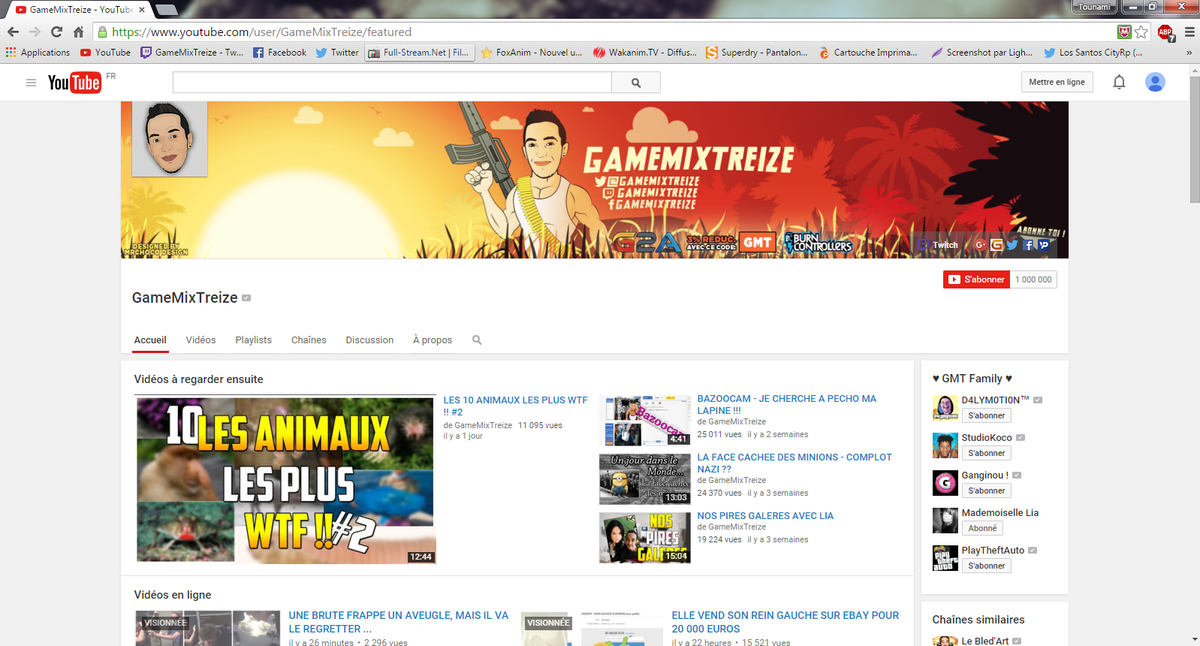The height and width of the screenshot is (646, 1200).
Task: Open the account avatar icon
Action: 1155,82
